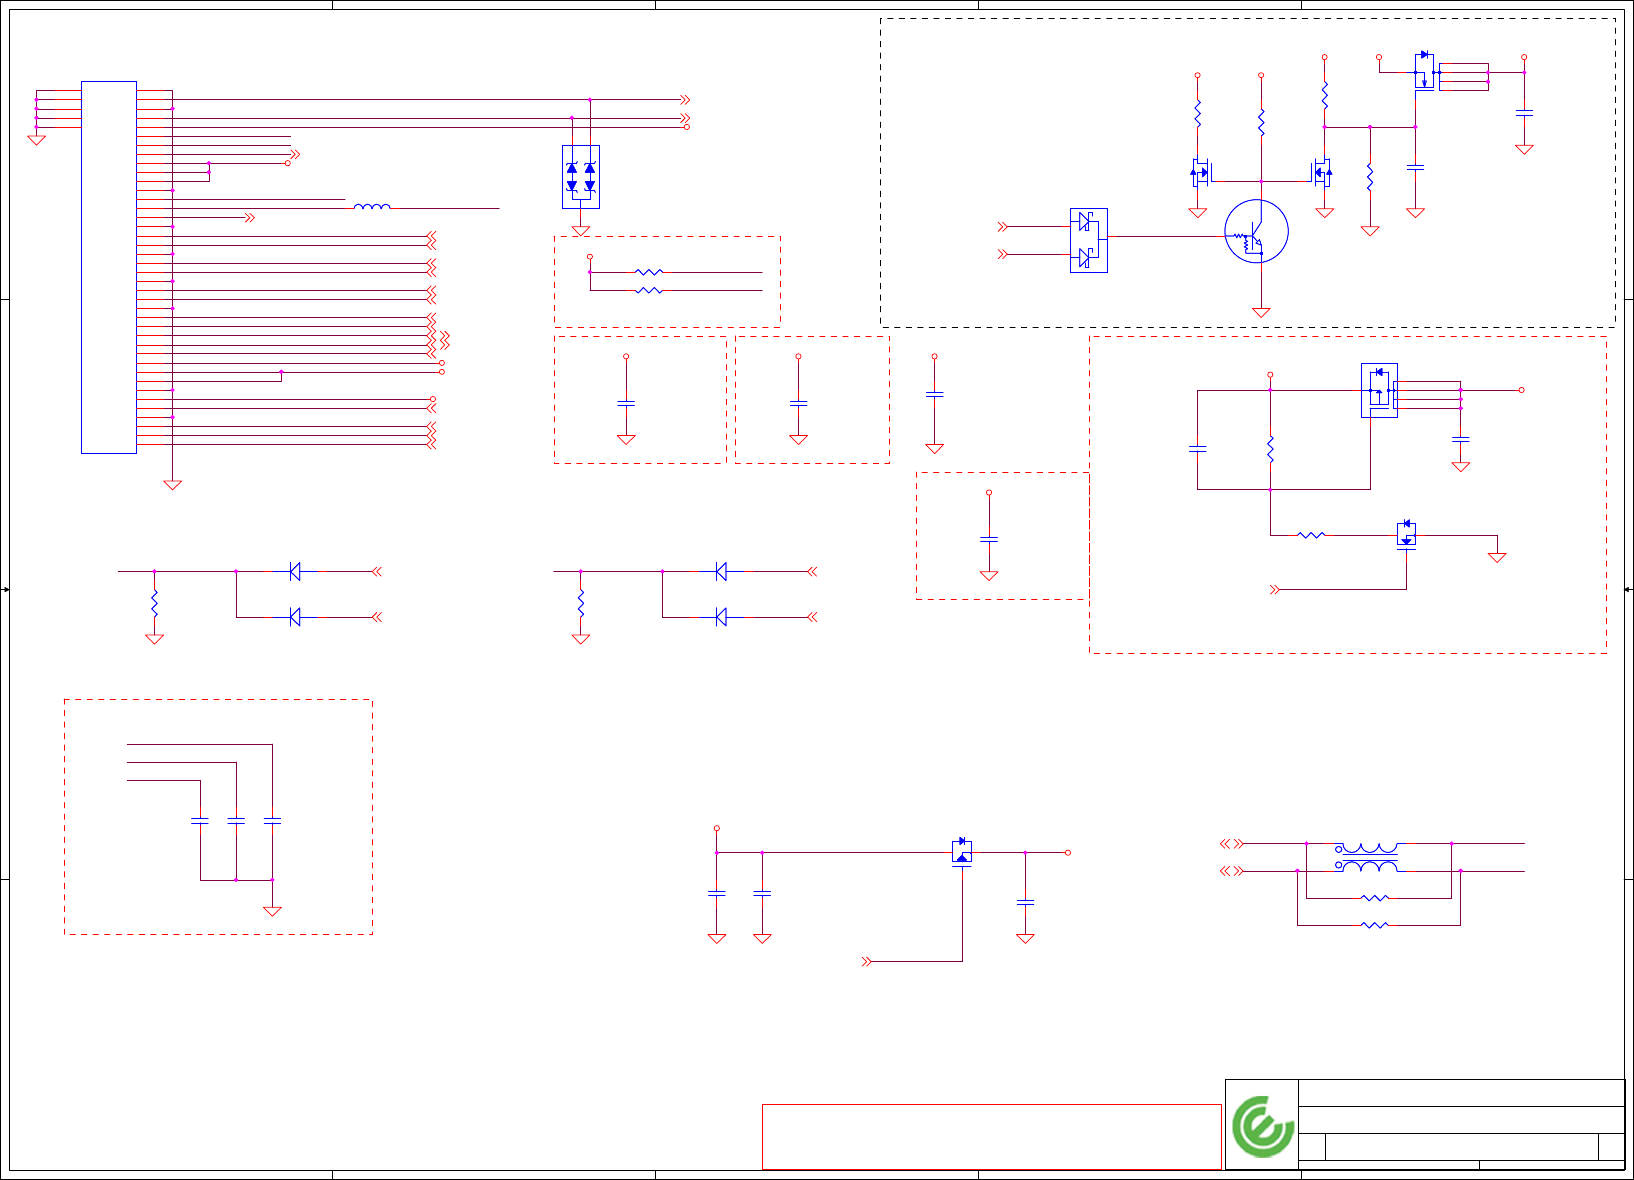Select the upper diode of the center diode pair

click(x=721, y=571)
